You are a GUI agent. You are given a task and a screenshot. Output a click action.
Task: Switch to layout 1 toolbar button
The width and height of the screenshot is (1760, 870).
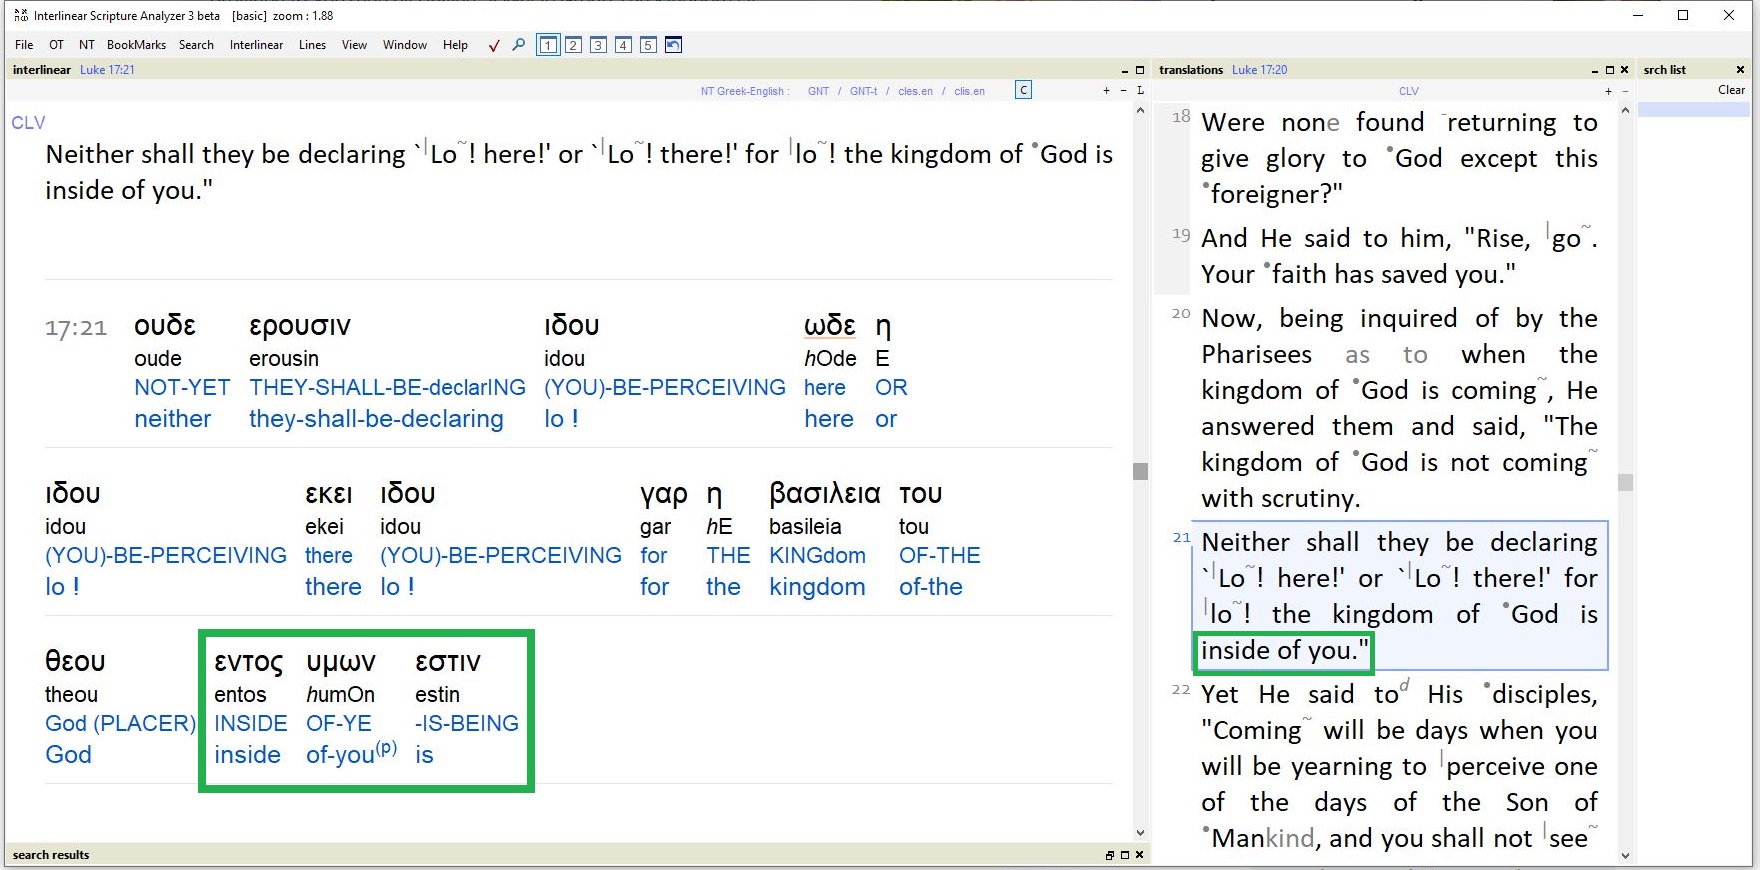[x=548, y=45]
